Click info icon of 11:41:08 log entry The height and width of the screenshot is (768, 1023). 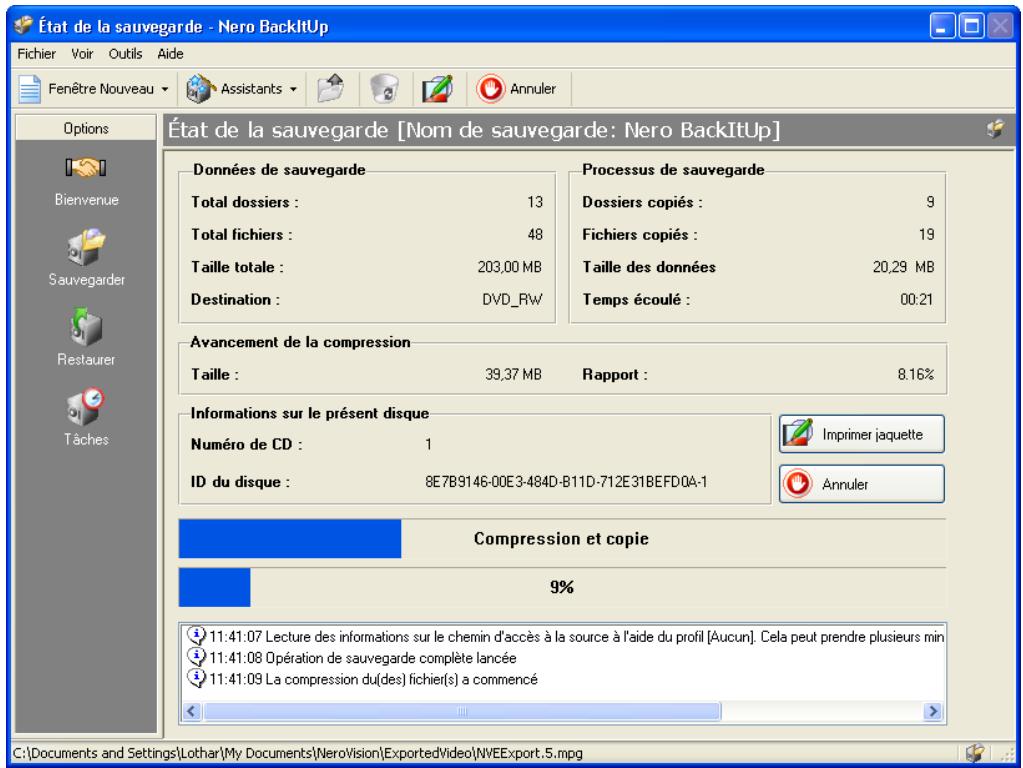coord(196,656)
